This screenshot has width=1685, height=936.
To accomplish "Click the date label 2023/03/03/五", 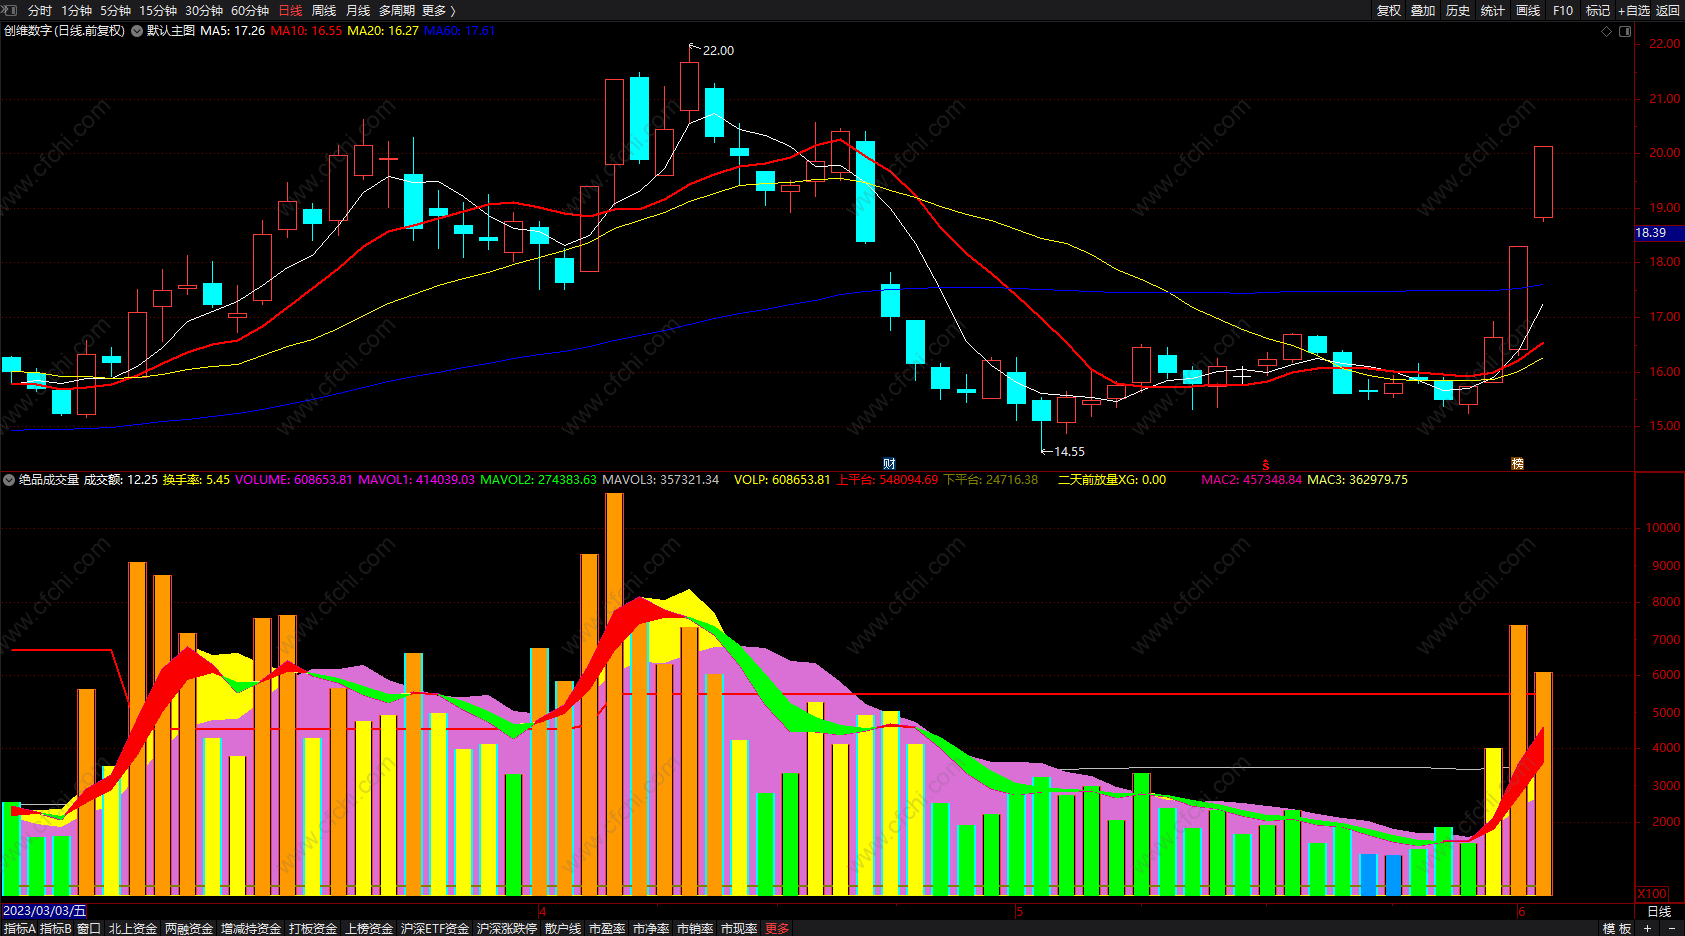I will pos(45,911).
